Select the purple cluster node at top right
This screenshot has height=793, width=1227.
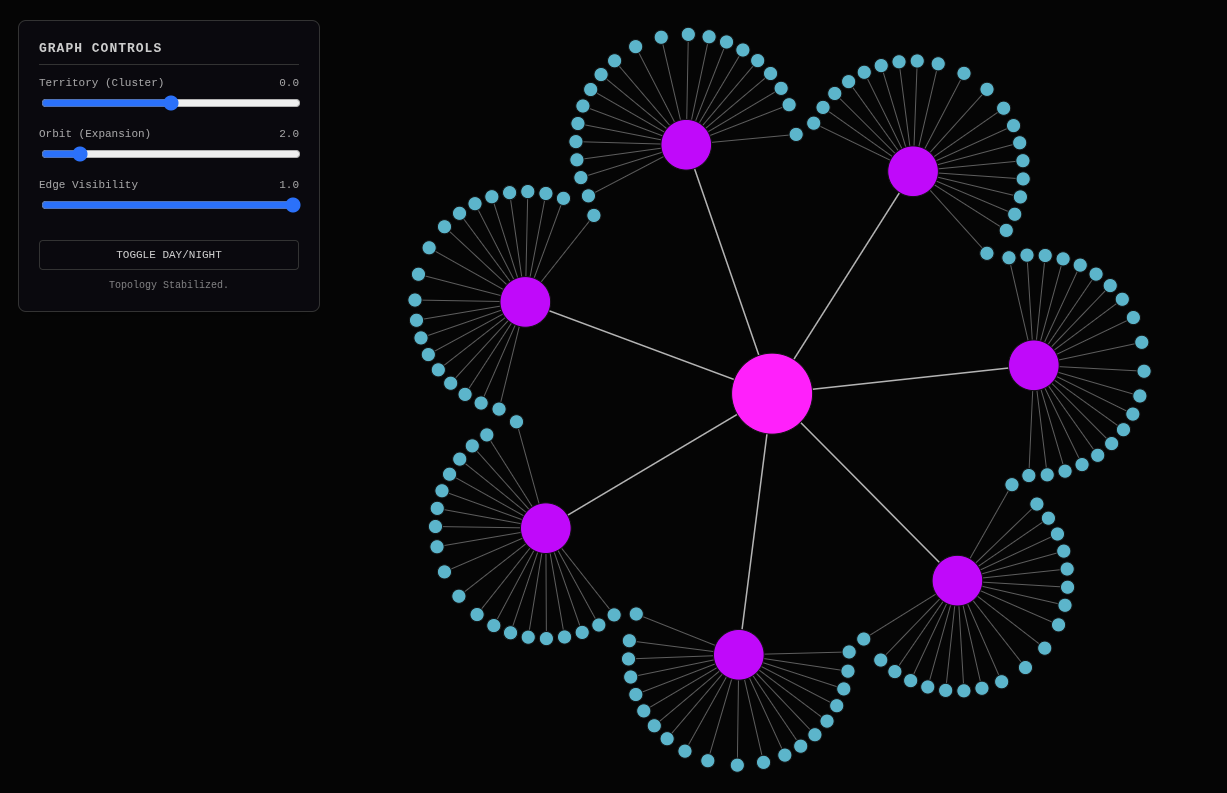[x=913, y=171]
